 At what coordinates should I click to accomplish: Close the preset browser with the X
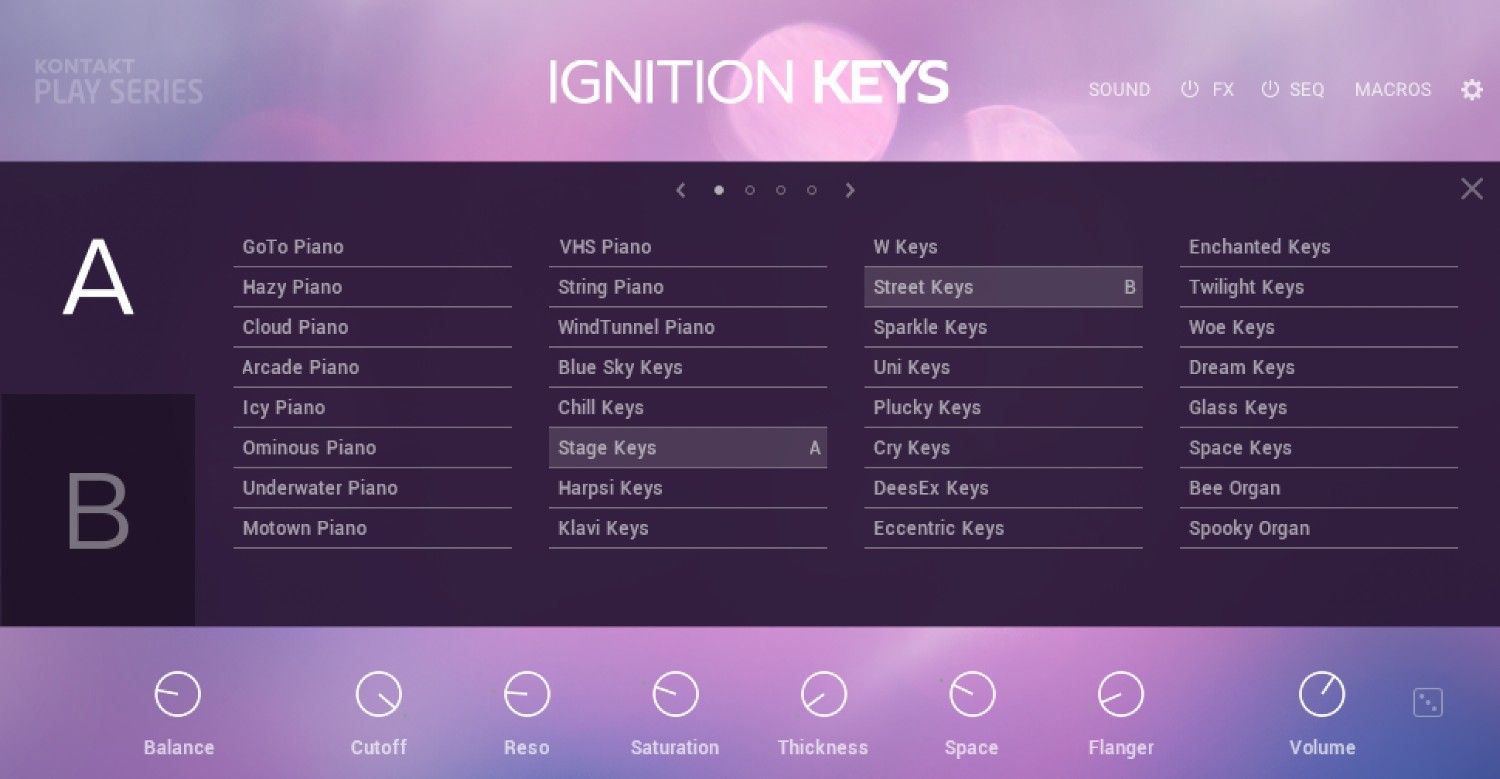pyautogui.click(x=1471, y=188)
